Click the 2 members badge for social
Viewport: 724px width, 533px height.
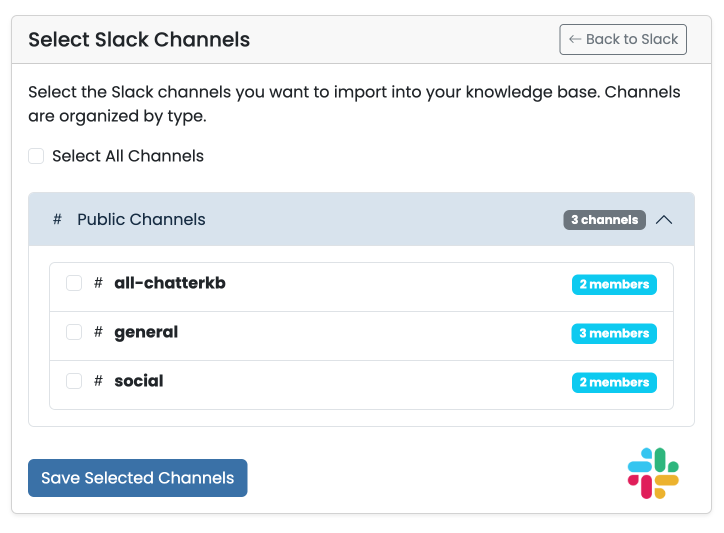point(614,382)
